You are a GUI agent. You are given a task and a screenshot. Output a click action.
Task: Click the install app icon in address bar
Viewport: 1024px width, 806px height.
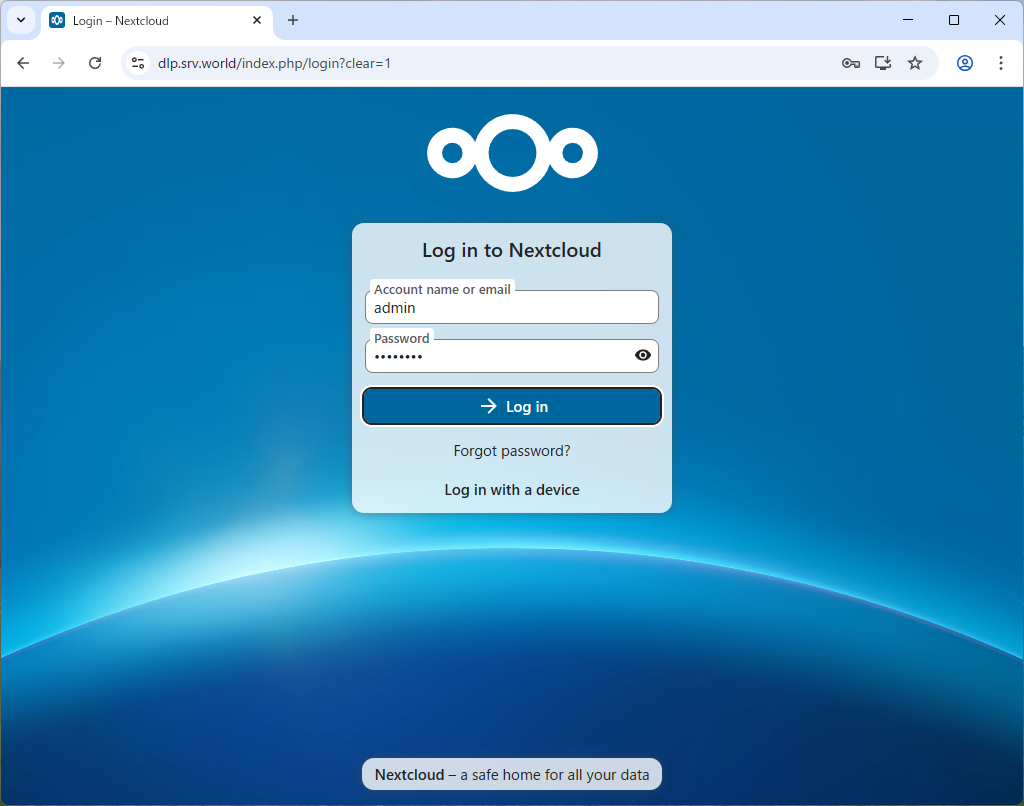[x=883, y=63]
